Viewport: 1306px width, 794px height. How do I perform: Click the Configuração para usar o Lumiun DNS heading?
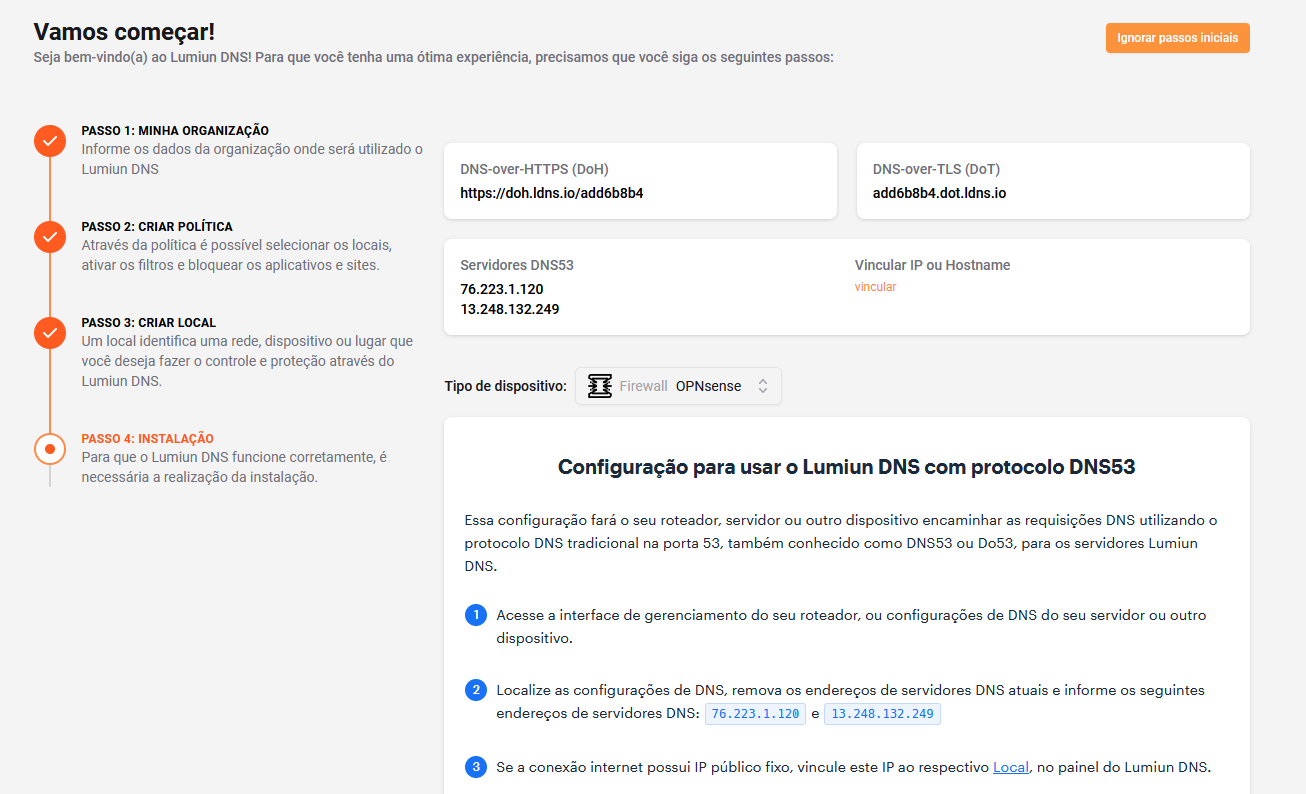pyautogui.click(x=846, y=466)
